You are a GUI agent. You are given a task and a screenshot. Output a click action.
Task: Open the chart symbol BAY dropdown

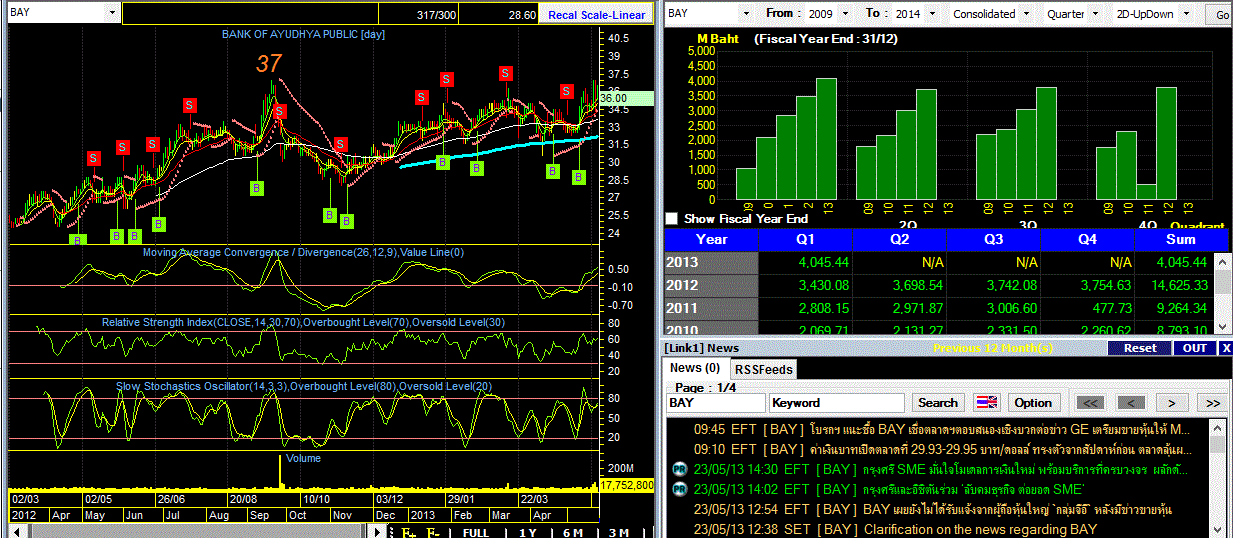click(111, 13)
